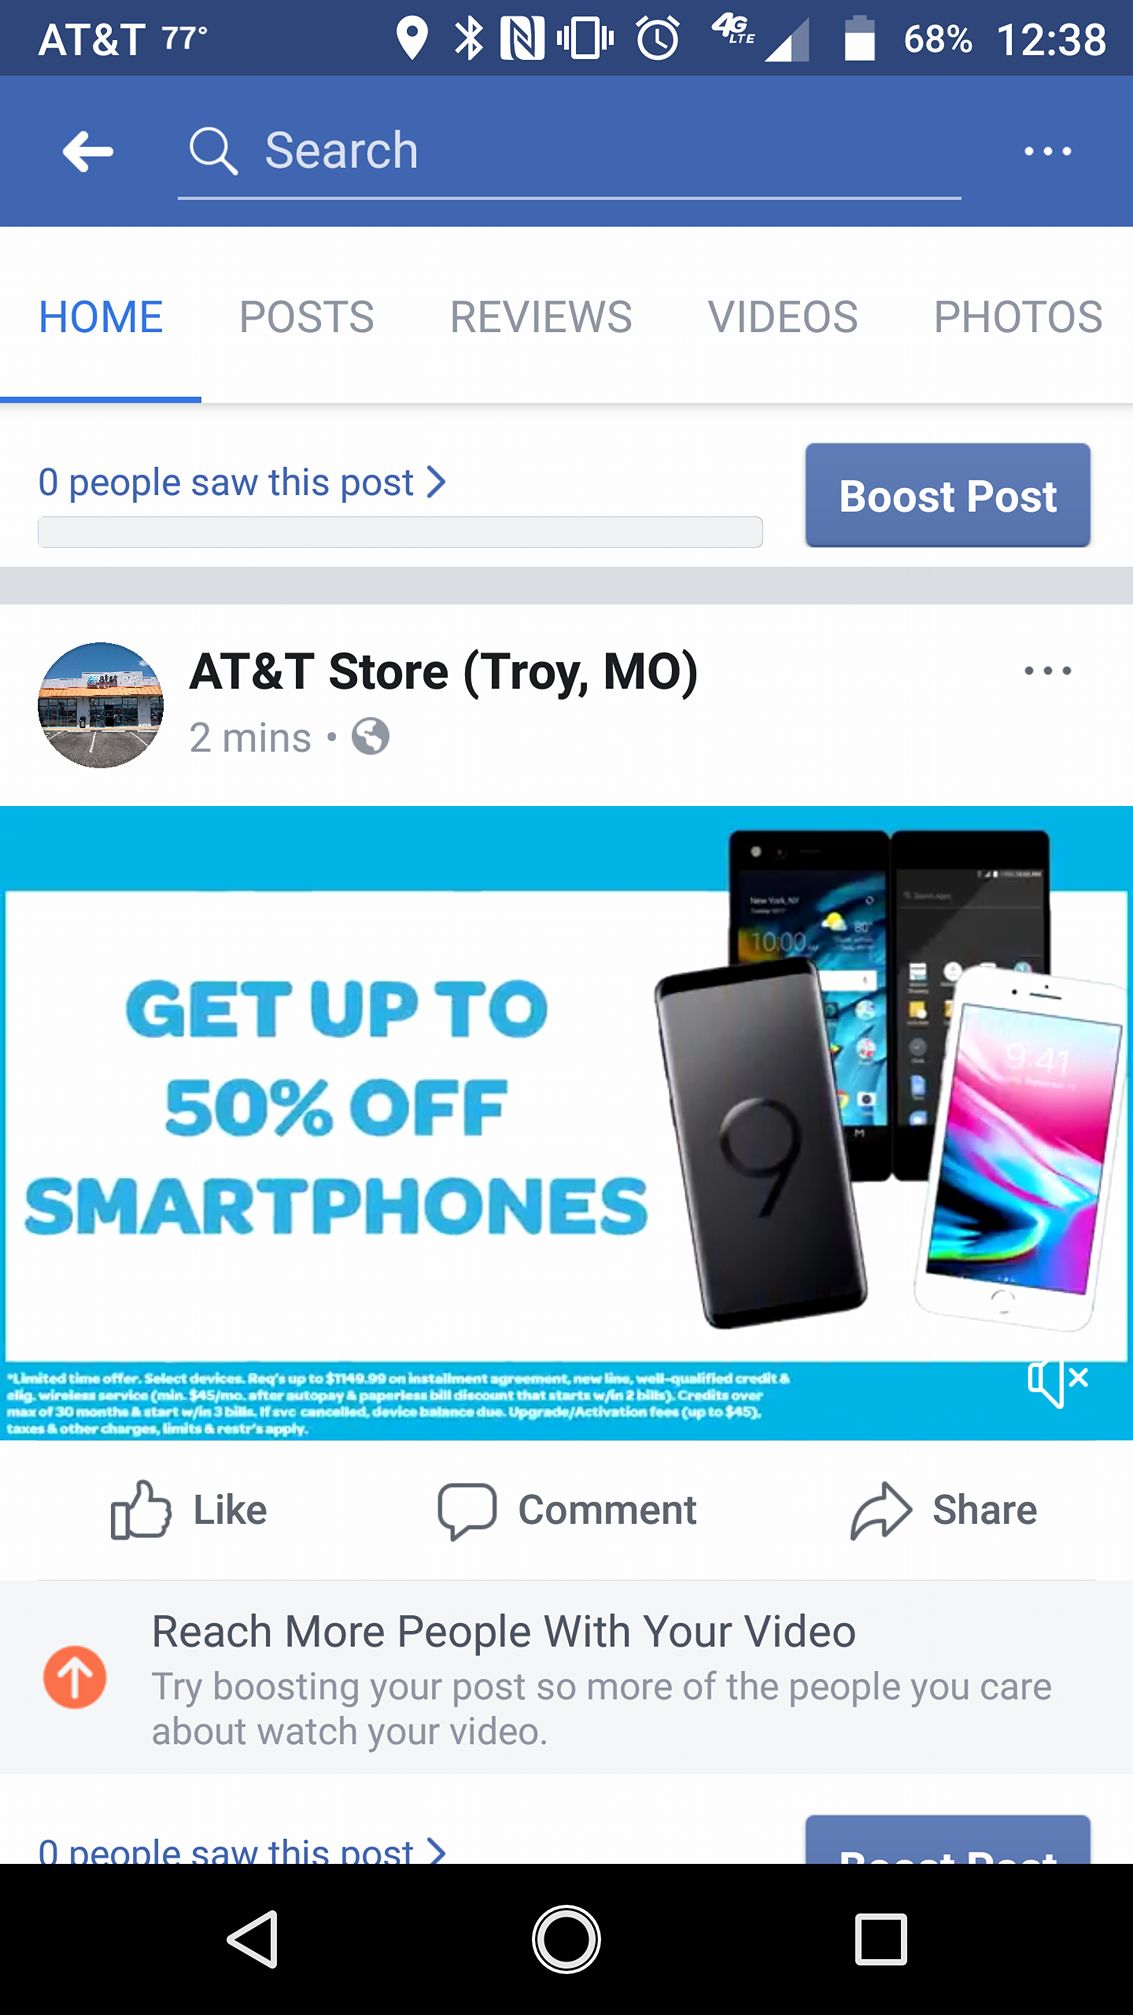The width and height of the screenshot is (1133, 2015).
Task: Expand '0 people saw this post' chevron
Action: click(435, 482)
